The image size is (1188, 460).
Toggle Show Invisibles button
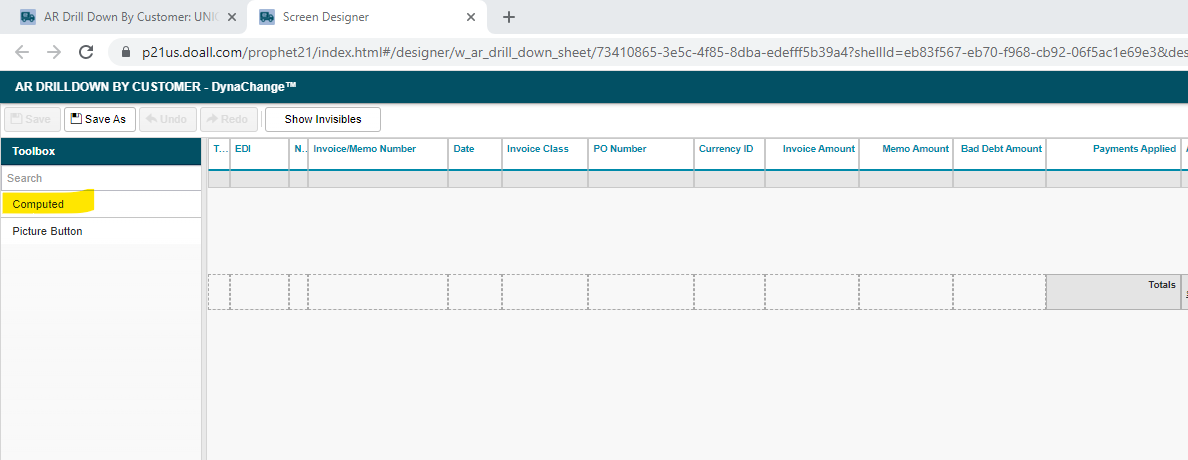[x=322, y=119]
